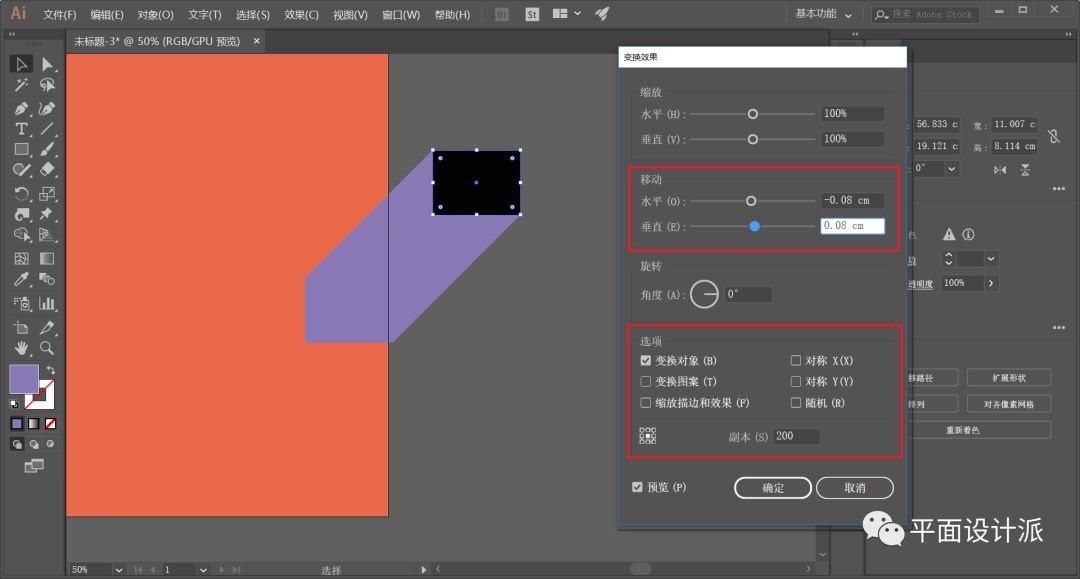Choose the Type tool

click(x=21, y=129)
